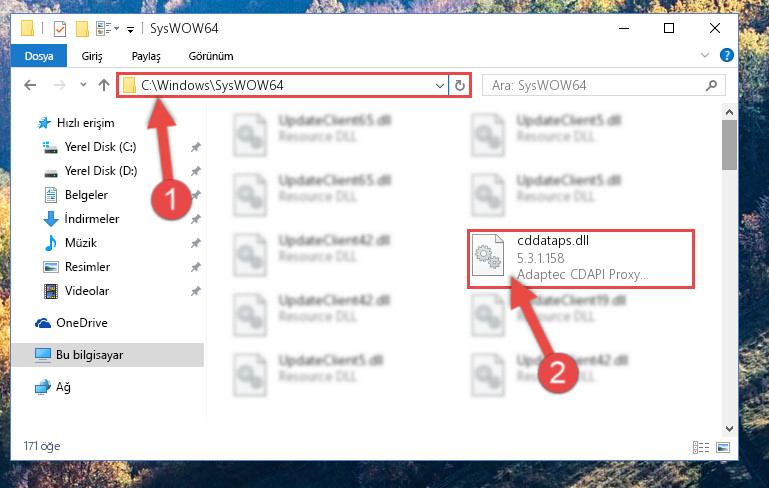Click the vertical scrollbar thumb
Viewport: 769px width, 488px height.
tap(729, 145)
